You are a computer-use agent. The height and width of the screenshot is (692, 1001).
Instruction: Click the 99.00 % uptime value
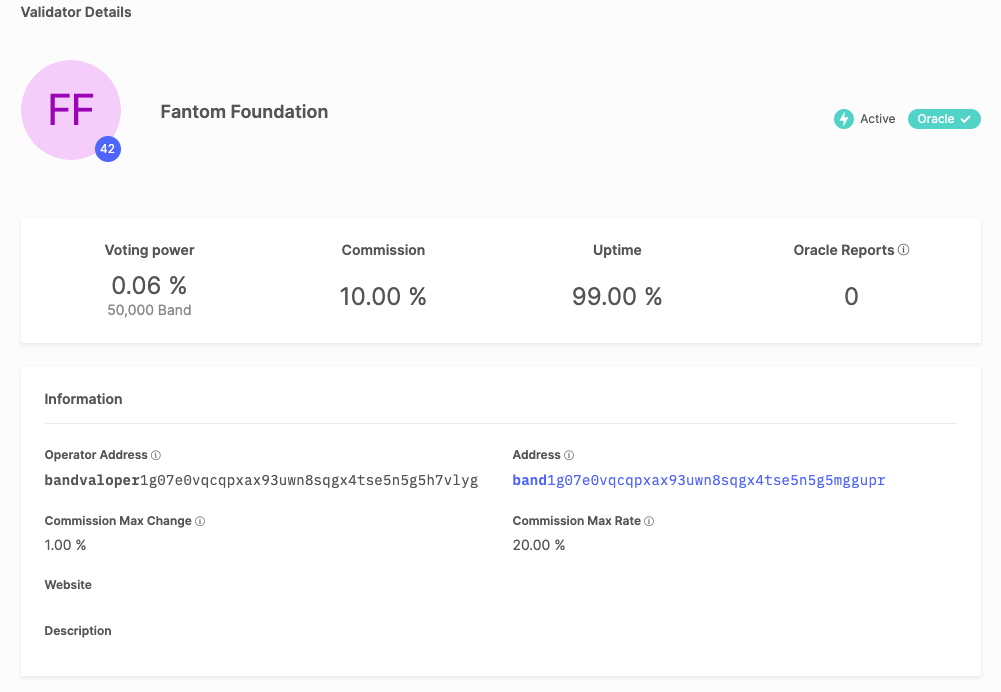click(x=617, y=296)
